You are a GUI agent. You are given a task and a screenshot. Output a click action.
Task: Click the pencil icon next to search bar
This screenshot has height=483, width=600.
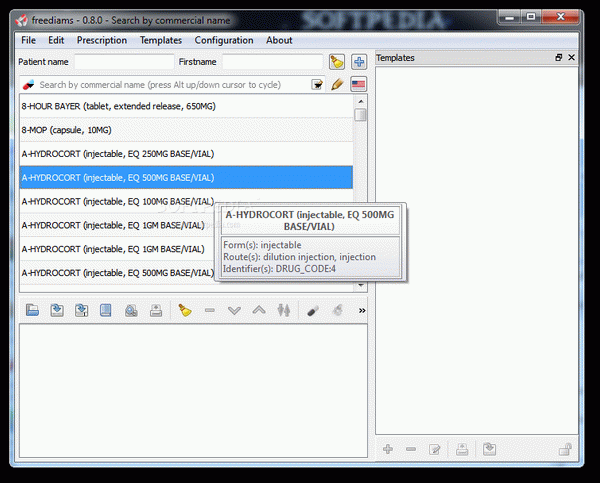338,85
